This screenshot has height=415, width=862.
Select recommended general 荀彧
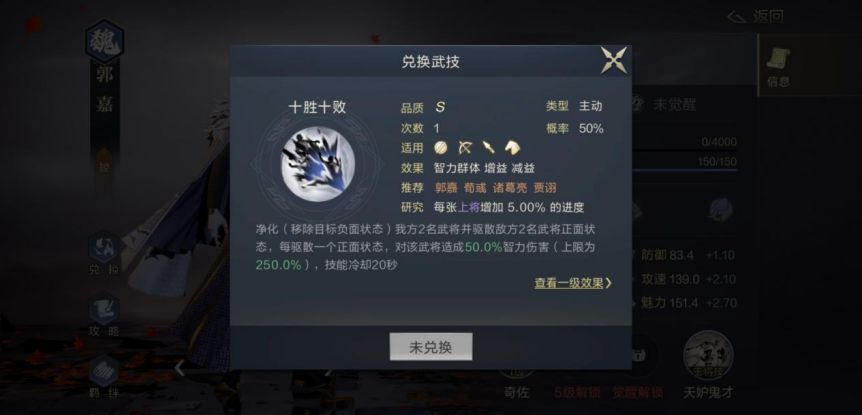(475, 188)
